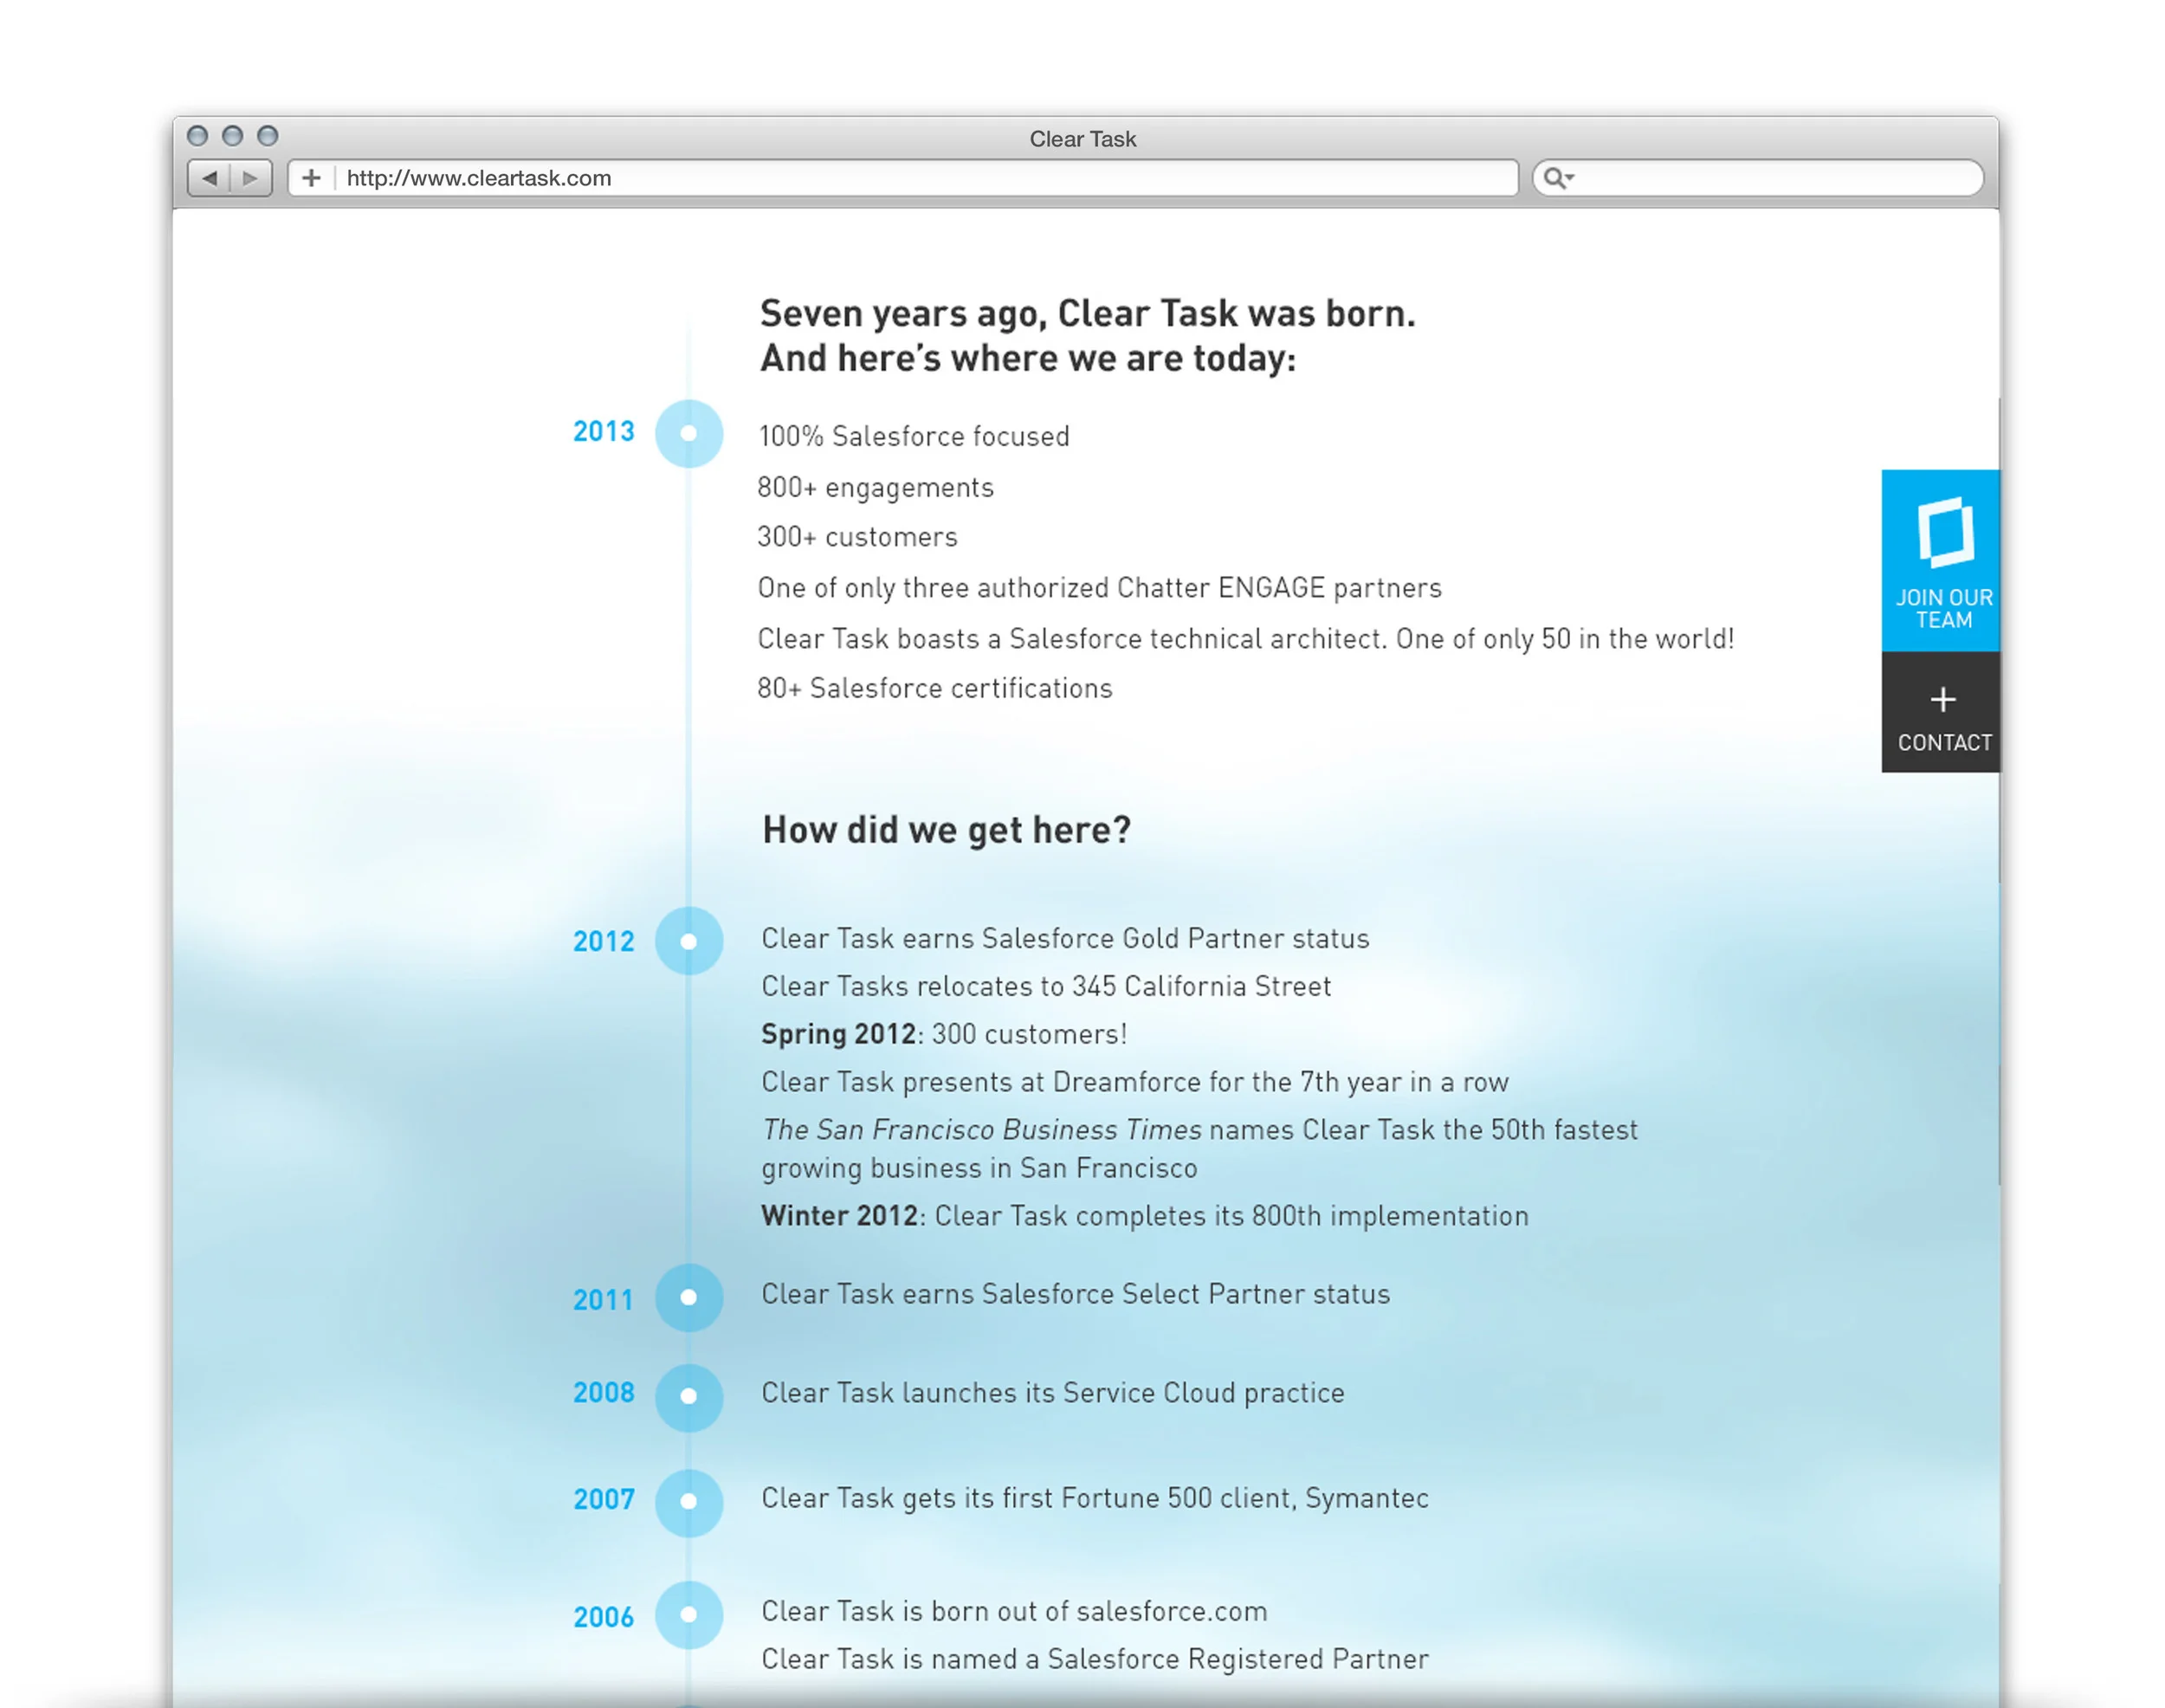Click the 'Seven years ago' heading
The height and width of the screenshot is (1708, 2165).
tap(1087, 336)
